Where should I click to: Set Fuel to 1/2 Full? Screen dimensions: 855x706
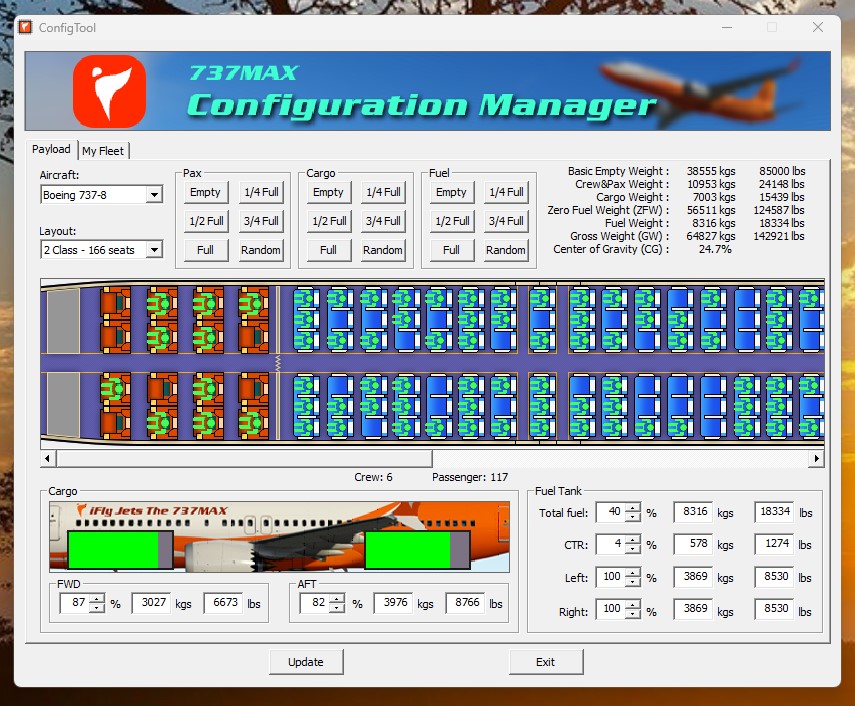tap(451, 221)
